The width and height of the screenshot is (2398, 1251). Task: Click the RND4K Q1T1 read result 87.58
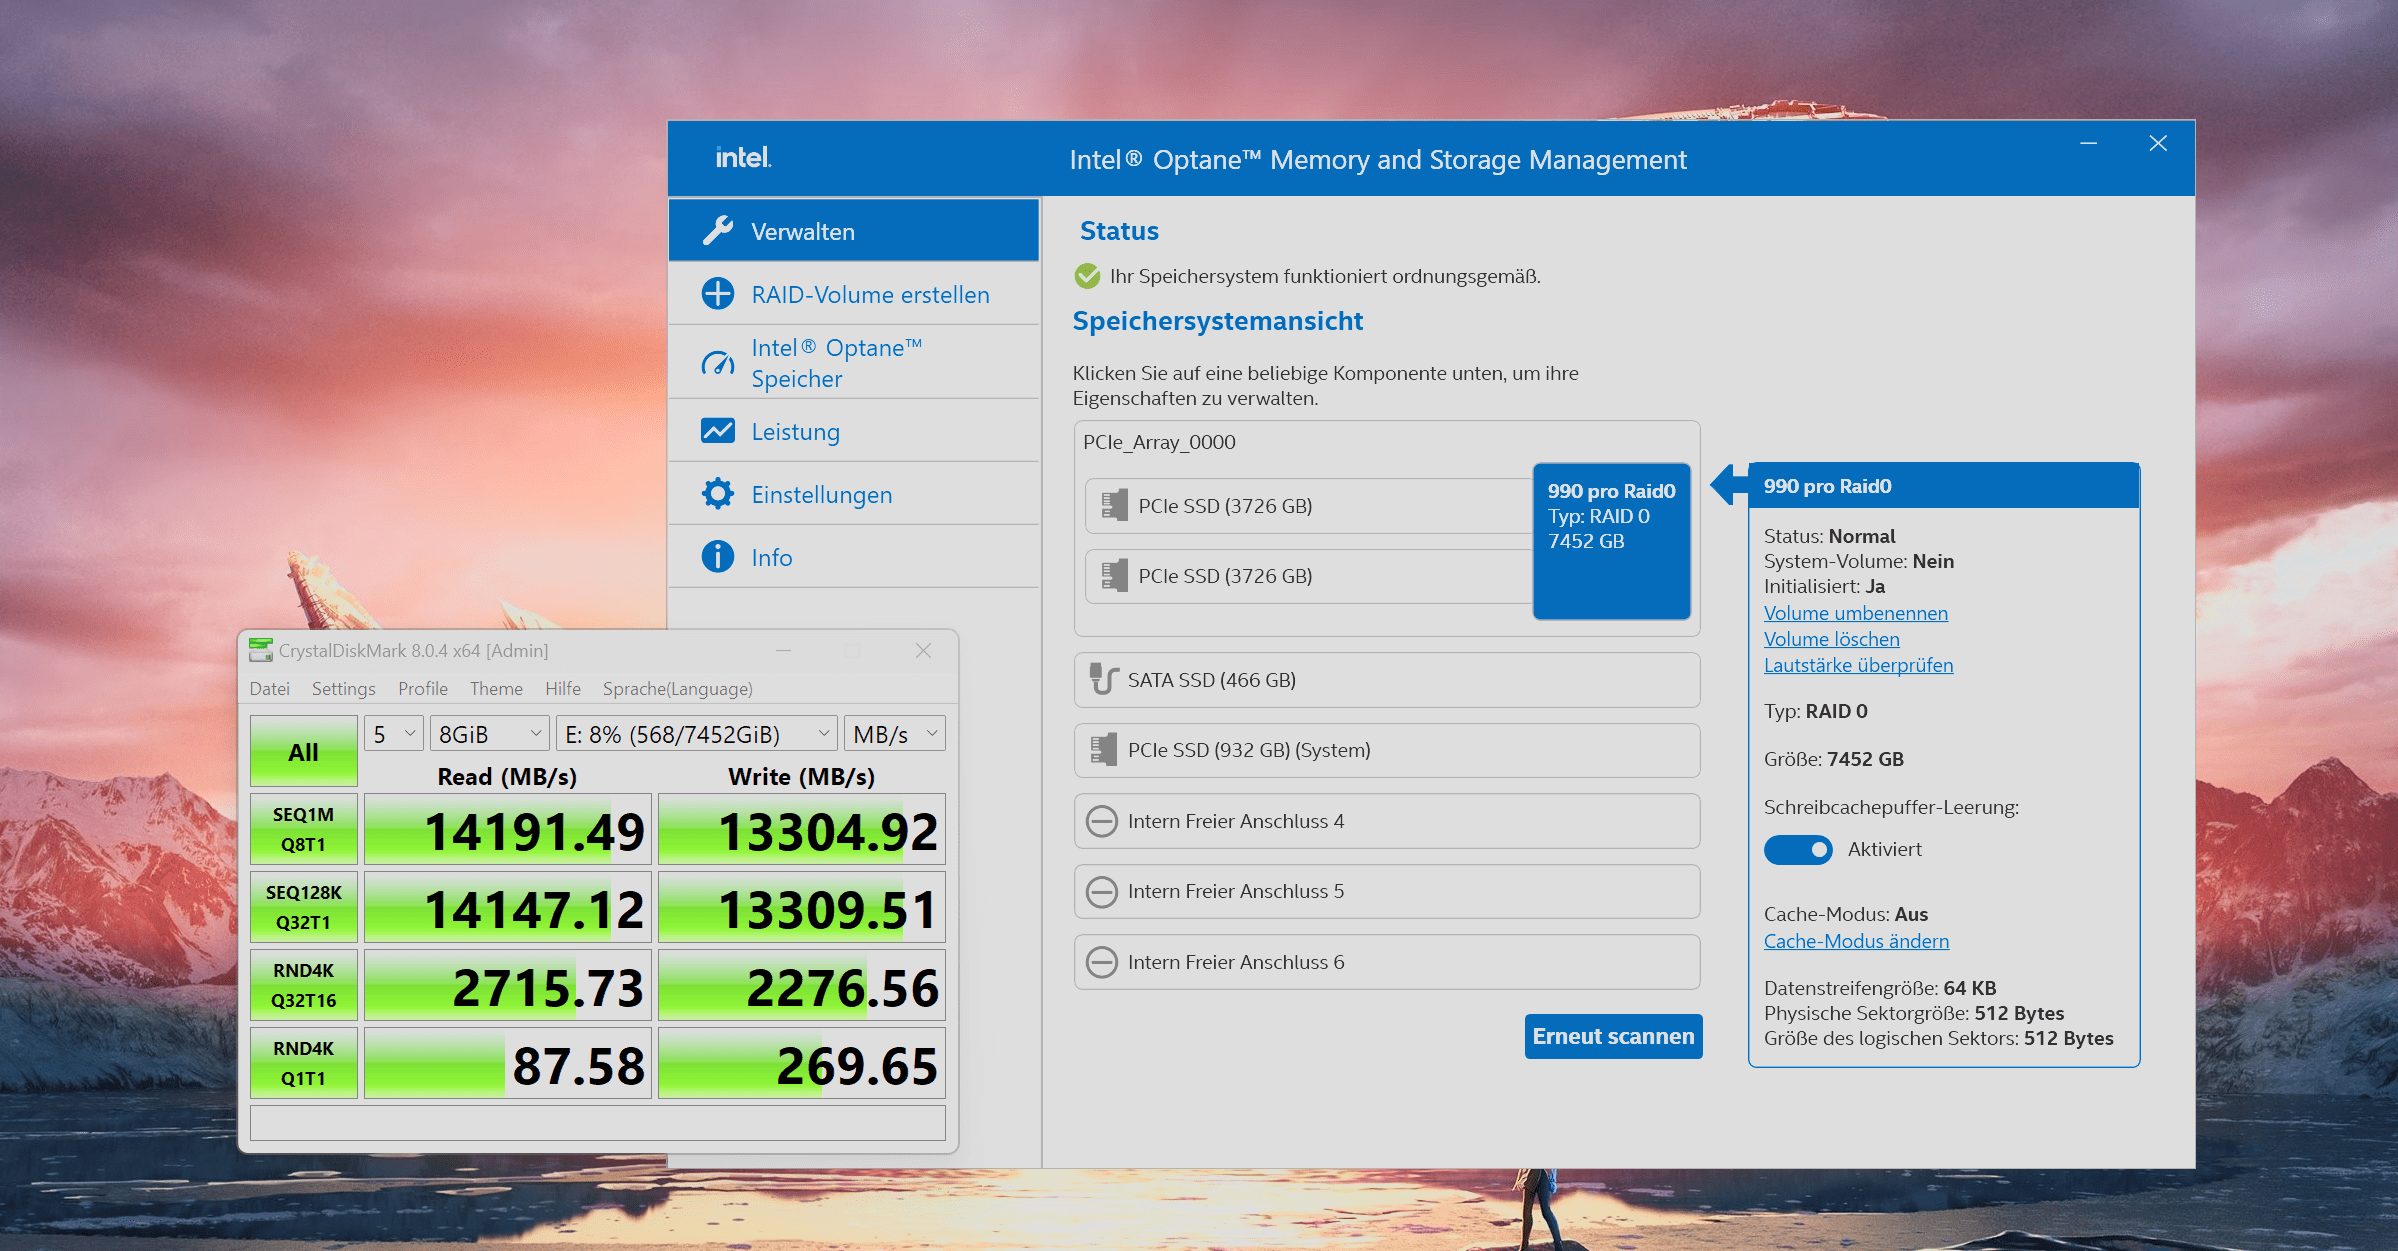click(508, 1063)
